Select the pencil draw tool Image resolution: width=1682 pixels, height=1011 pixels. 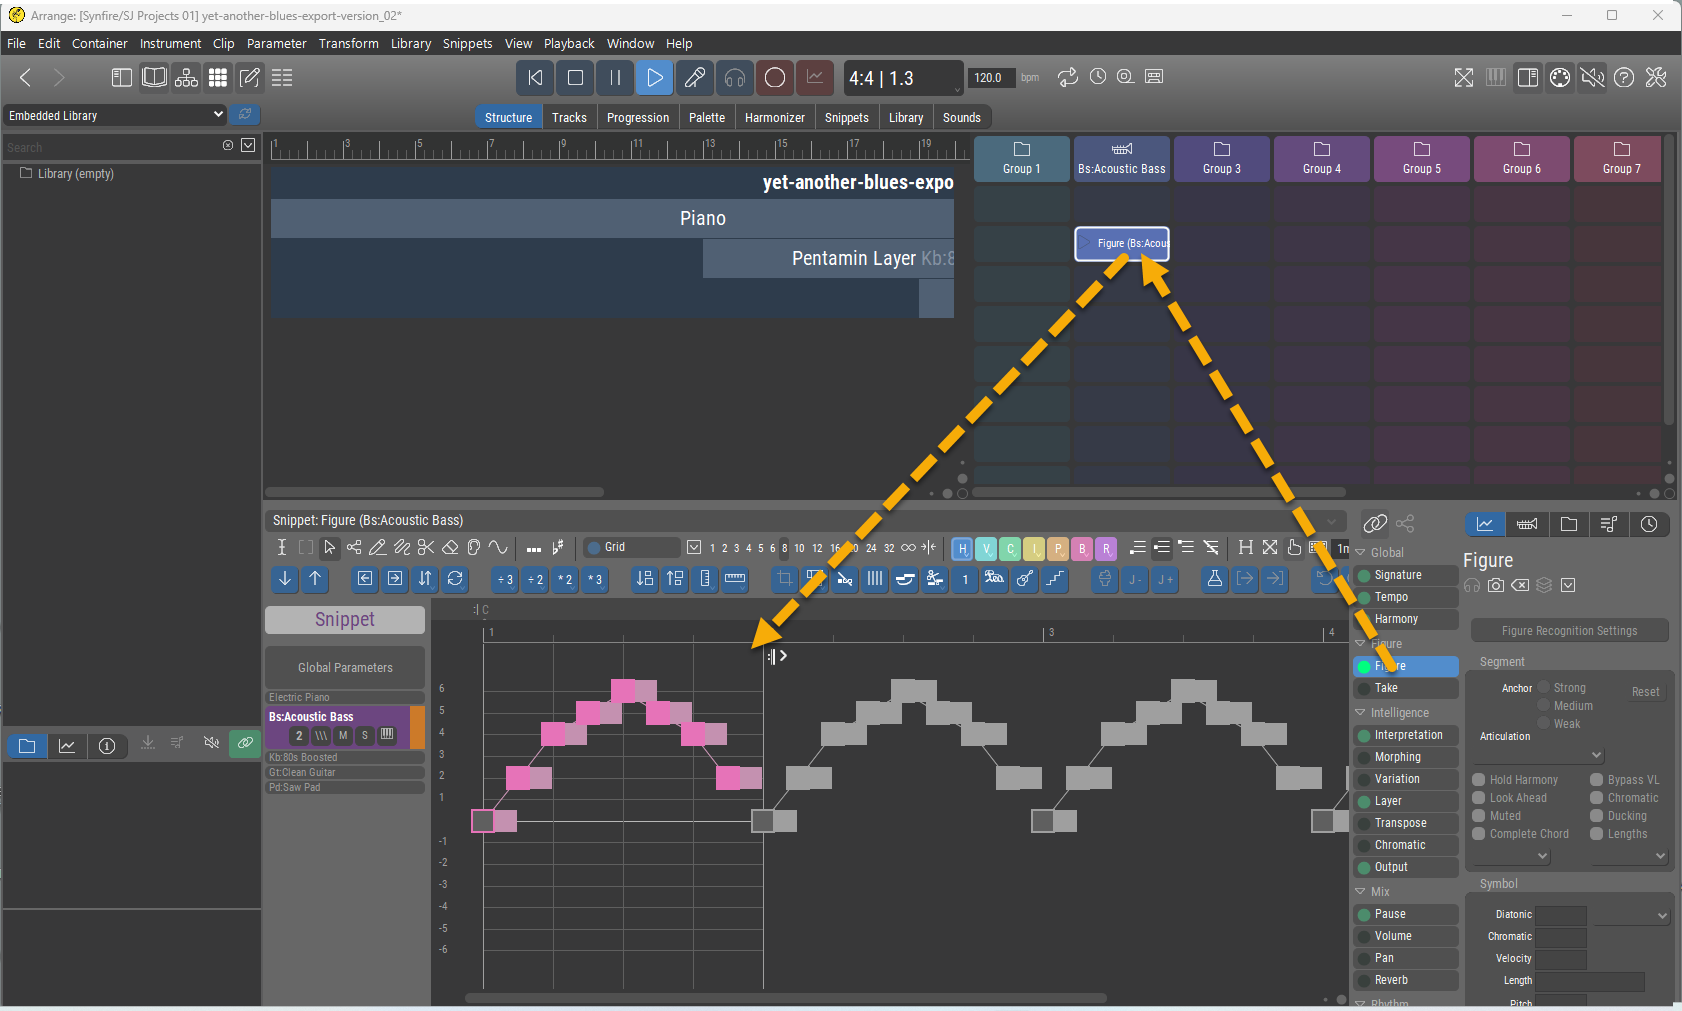(378, 547)
